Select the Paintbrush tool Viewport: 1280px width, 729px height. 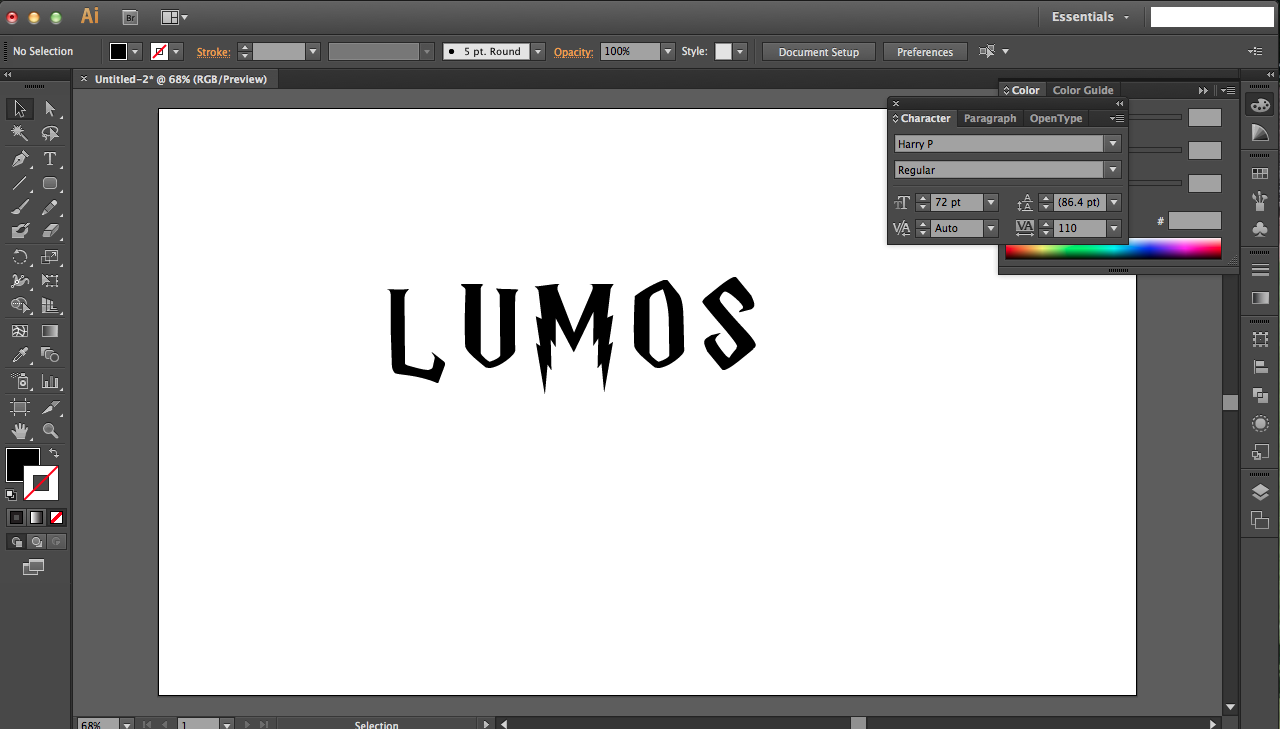(20, 208)
